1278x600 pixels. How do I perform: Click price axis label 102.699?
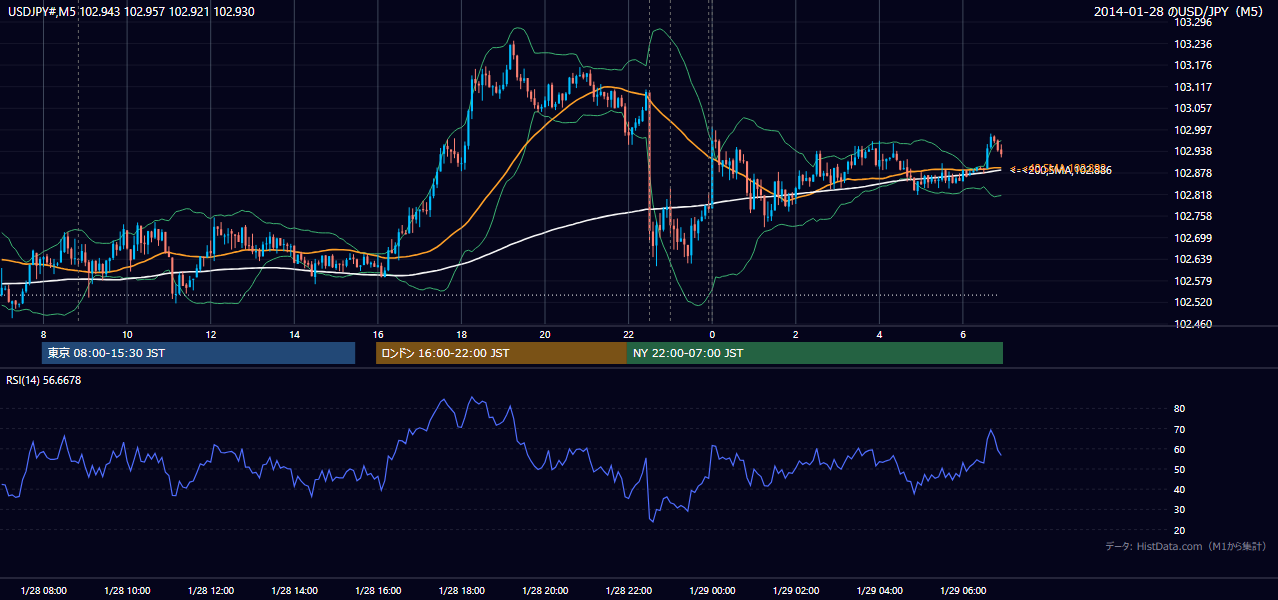(1193, 238)
